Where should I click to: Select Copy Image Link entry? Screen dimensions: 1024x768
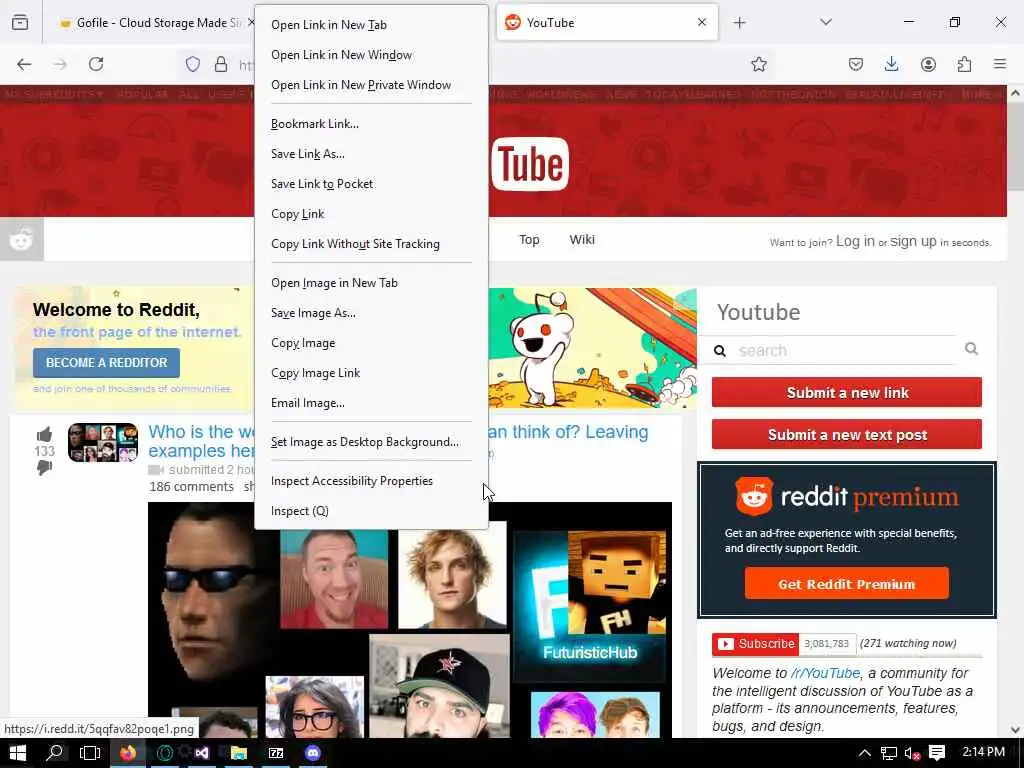[x=371, y=374]
